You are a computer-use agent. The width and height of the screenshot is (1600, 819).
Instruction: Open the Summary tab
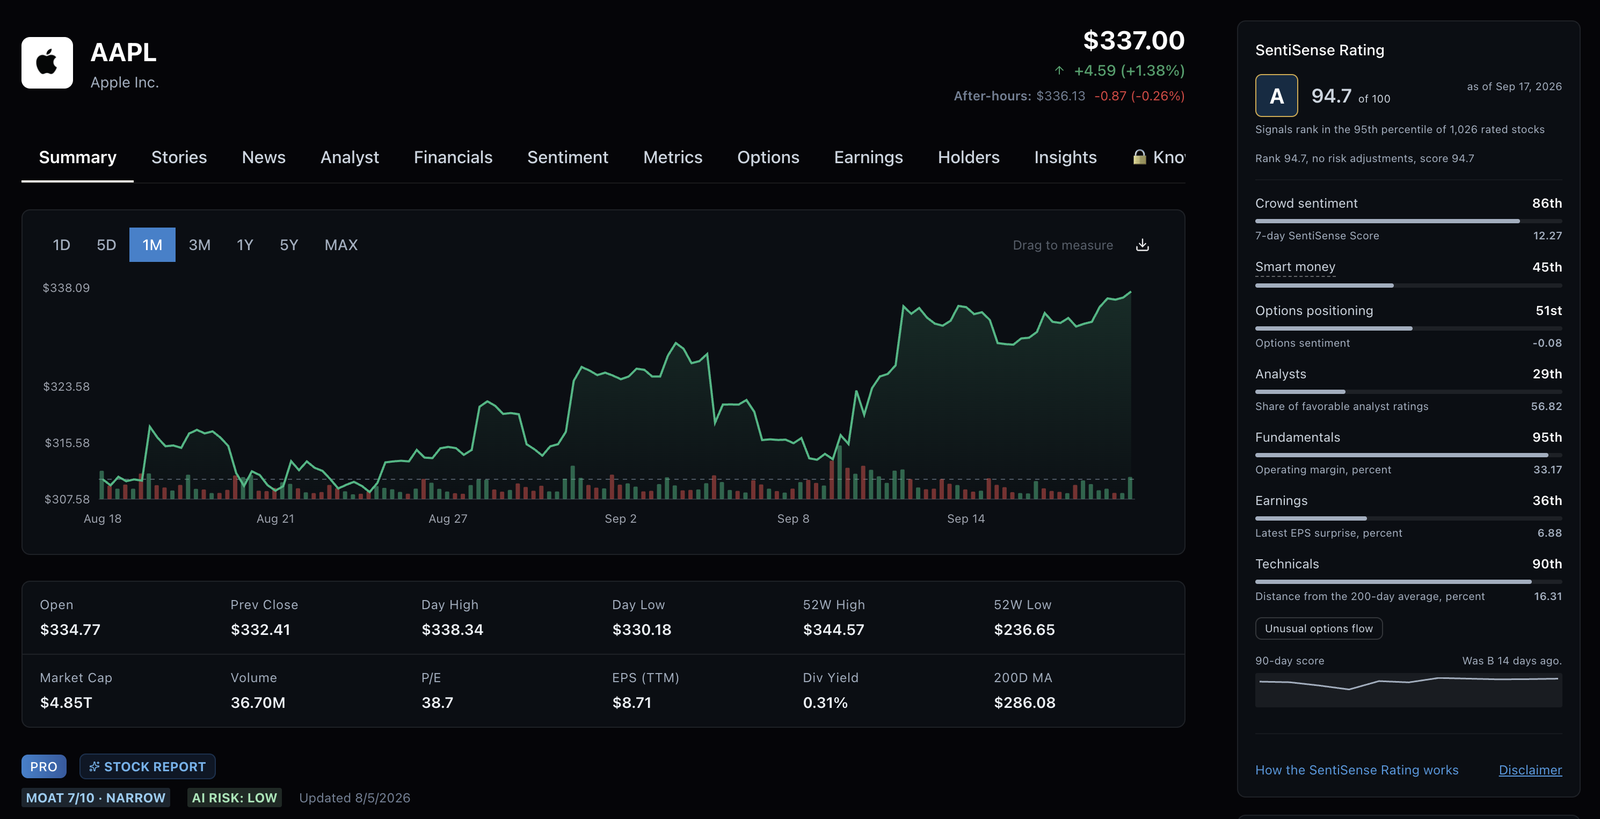(78, 158)
